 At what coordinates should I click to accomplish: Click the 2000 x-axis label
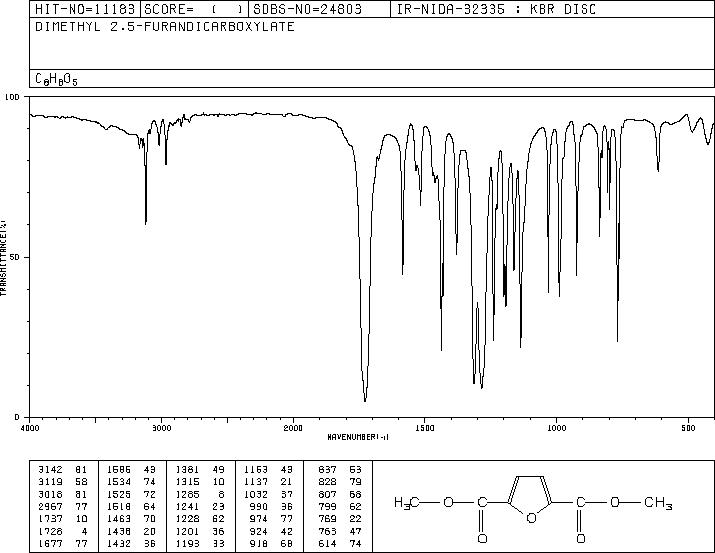tap(293, 428)
